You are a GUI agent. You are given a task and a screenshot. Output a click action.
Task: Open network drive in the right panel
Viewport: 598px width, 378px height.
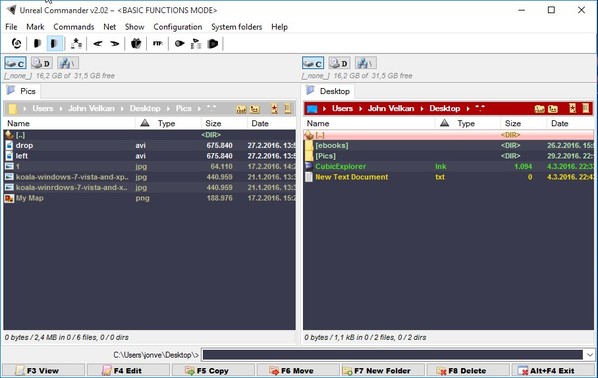(x=366, y=63)
